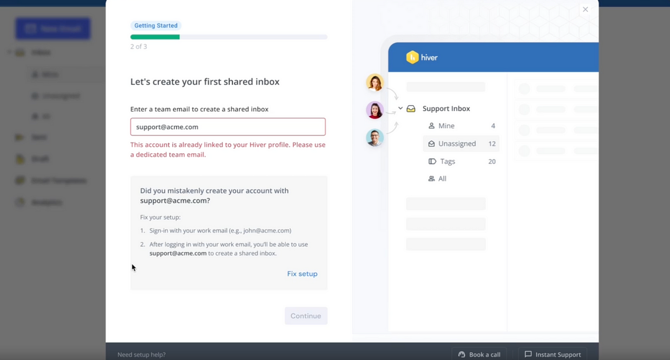
Task: Click the Support Inbox tray icon
Action: pos(411,108)
